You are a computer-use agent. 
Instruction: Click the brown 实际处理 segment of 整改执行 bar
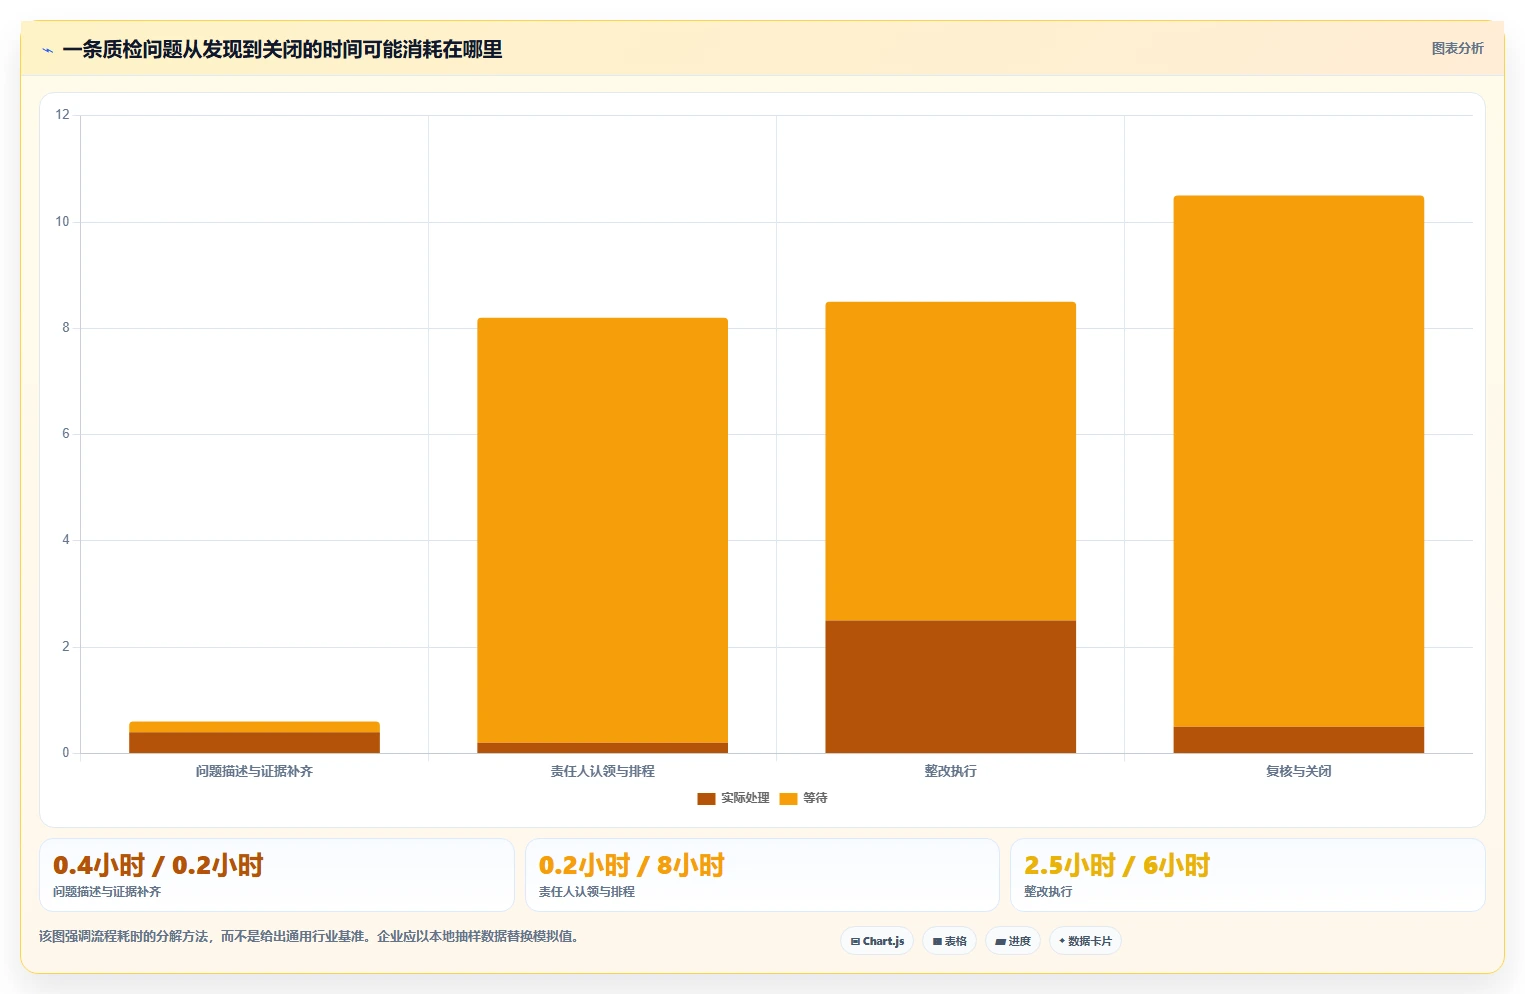coord(950,687)
